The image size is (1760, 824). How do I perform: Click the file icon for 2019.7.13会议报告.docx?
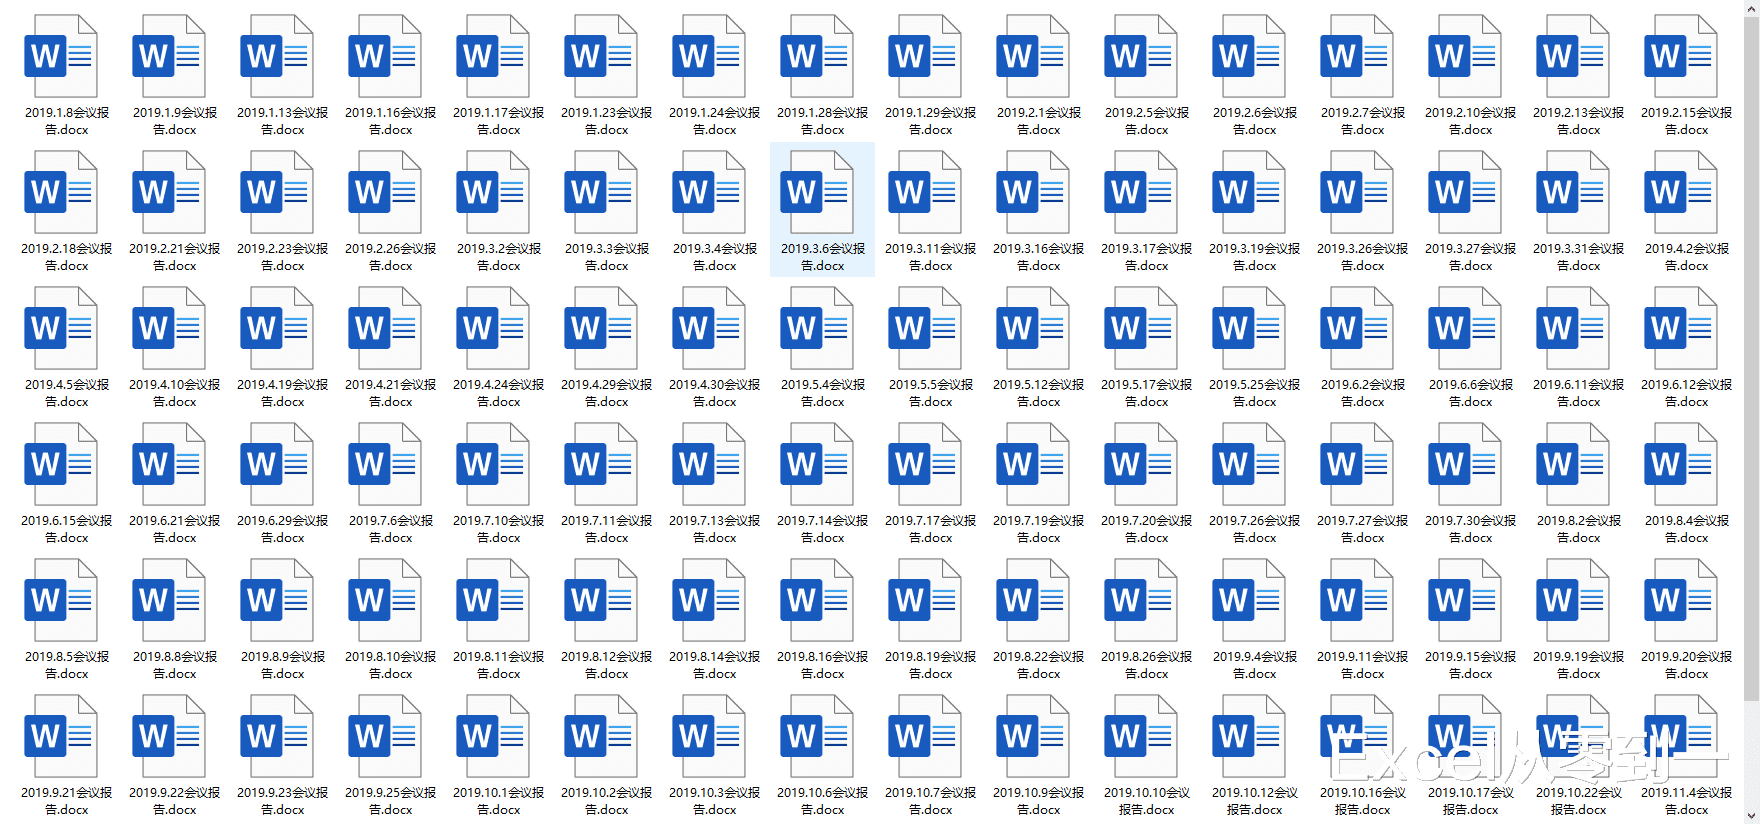coord(709,464)
